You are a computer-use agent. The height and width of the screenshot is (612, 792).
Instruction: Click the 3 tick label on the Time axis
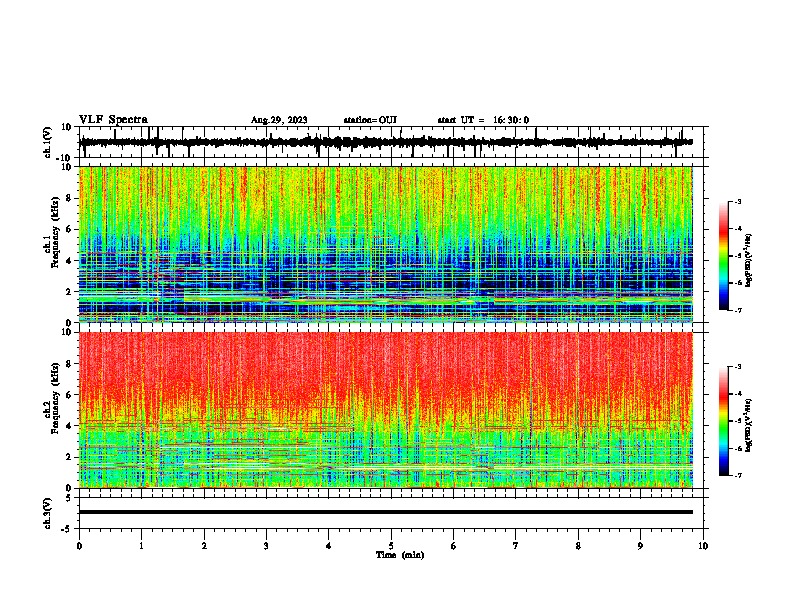[266, 546]
